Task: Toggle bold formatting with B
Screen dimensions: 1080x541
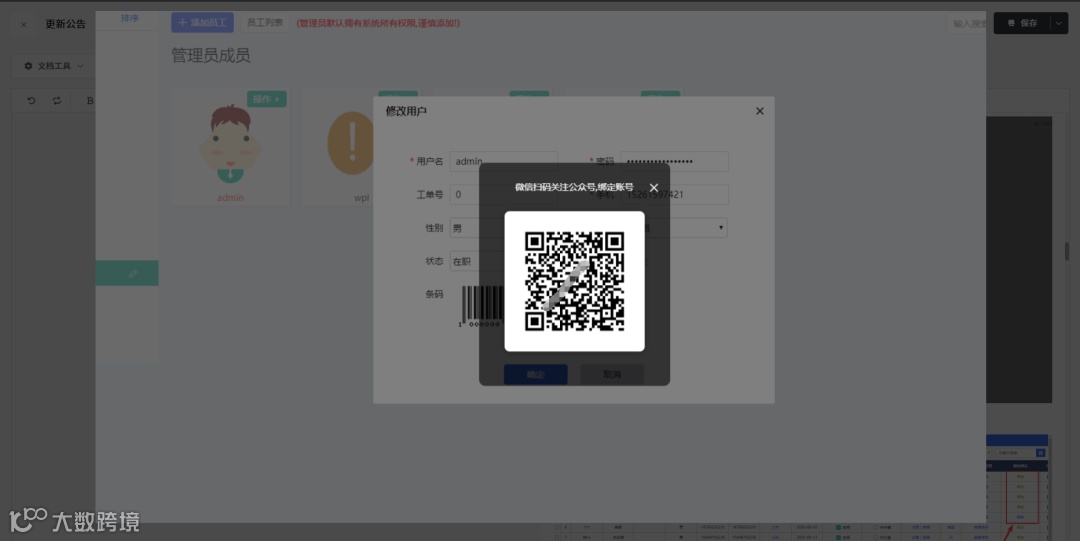Action: (x=90, y=101)
